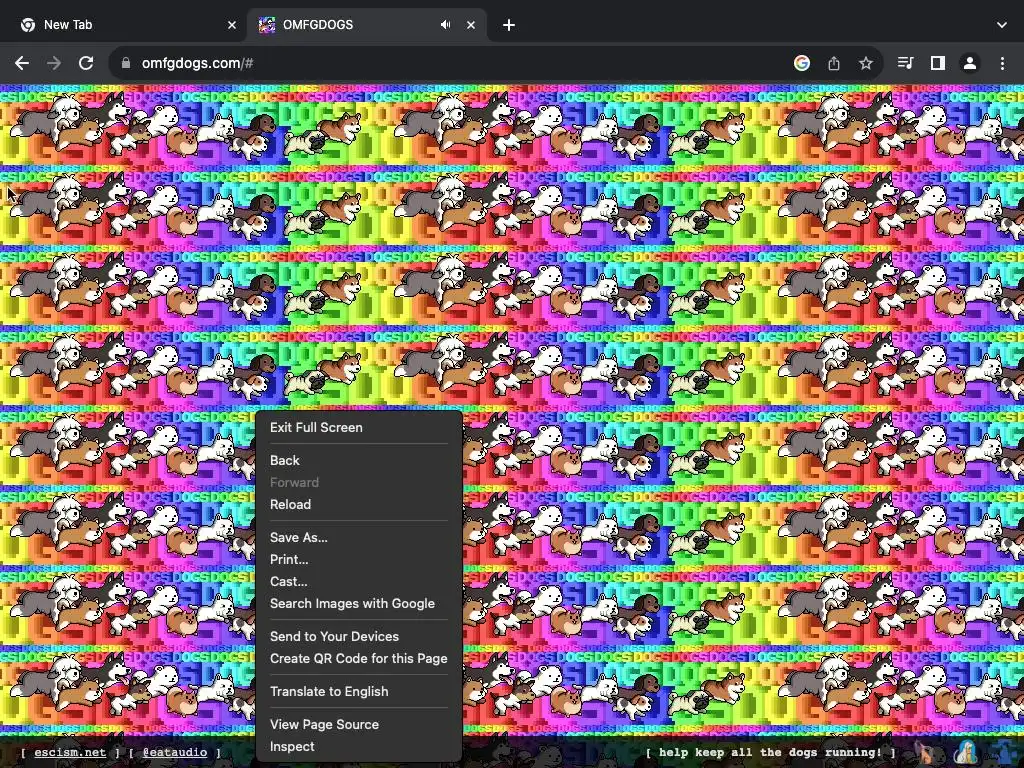Reload the page with the toolbar refresh icon
This screenshot has height=768, width=1024.
coord(86,63)
